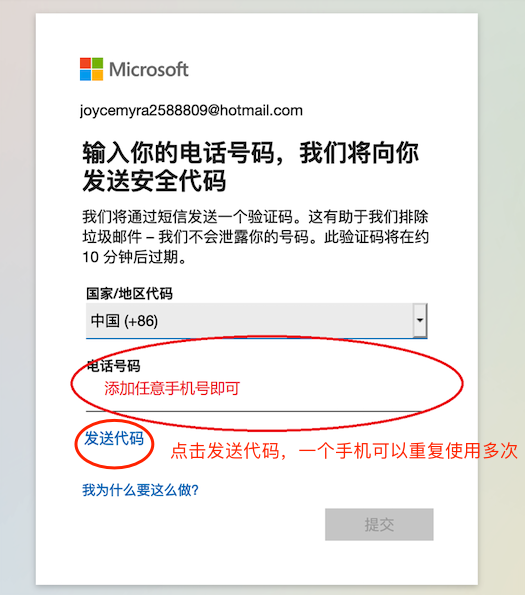Click the blue square of Microsoft logo
Image resolution: width=525 pixels, height=595 pixels.
[x=85, y=75]
